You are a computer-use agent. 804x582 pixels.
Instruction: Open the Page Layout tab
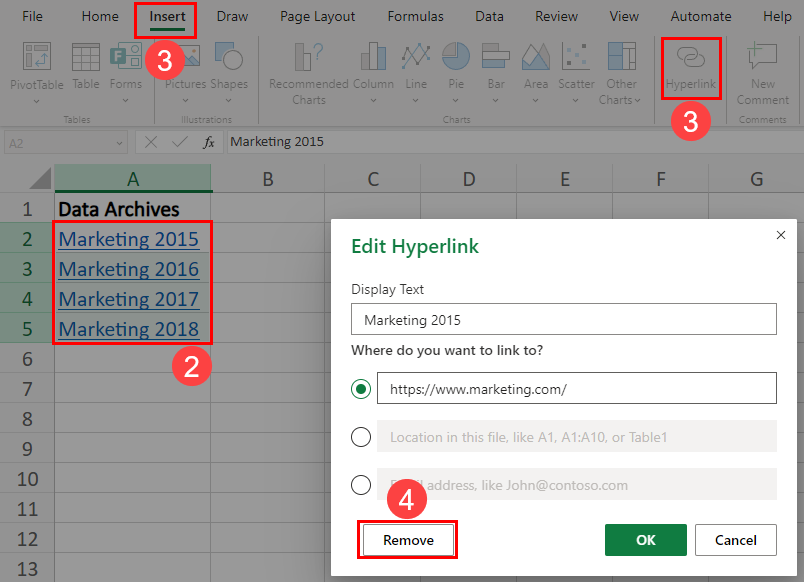(x=317, y=16)
